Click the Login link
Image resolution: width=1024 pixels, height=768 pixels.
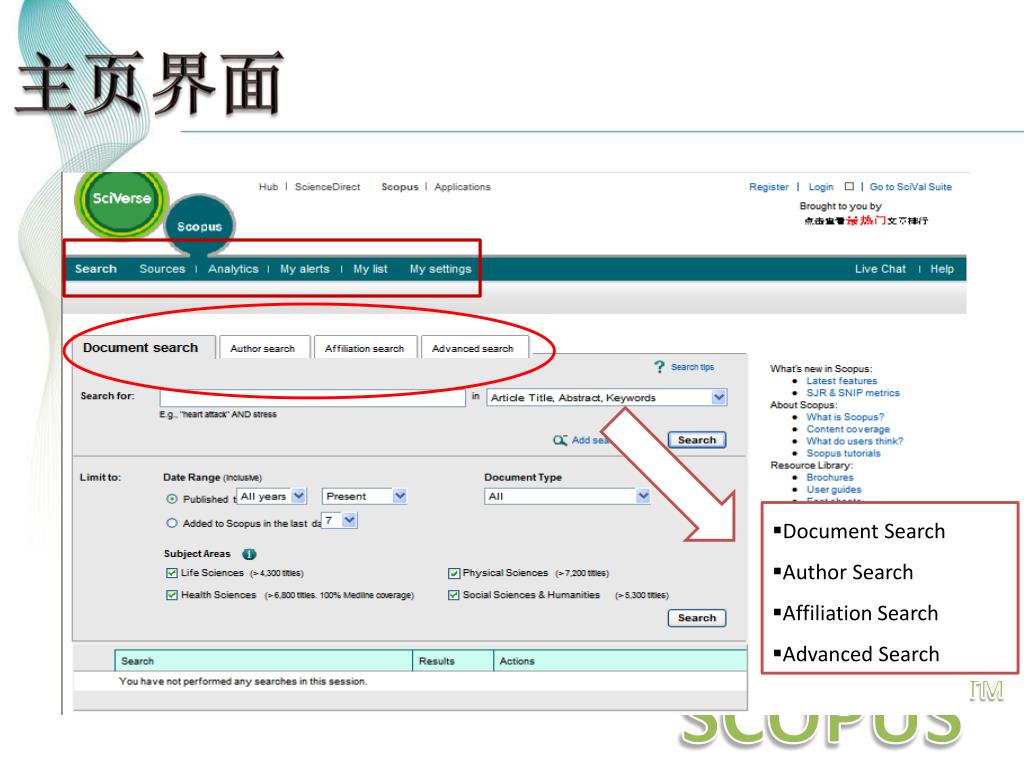coord(821,187)
